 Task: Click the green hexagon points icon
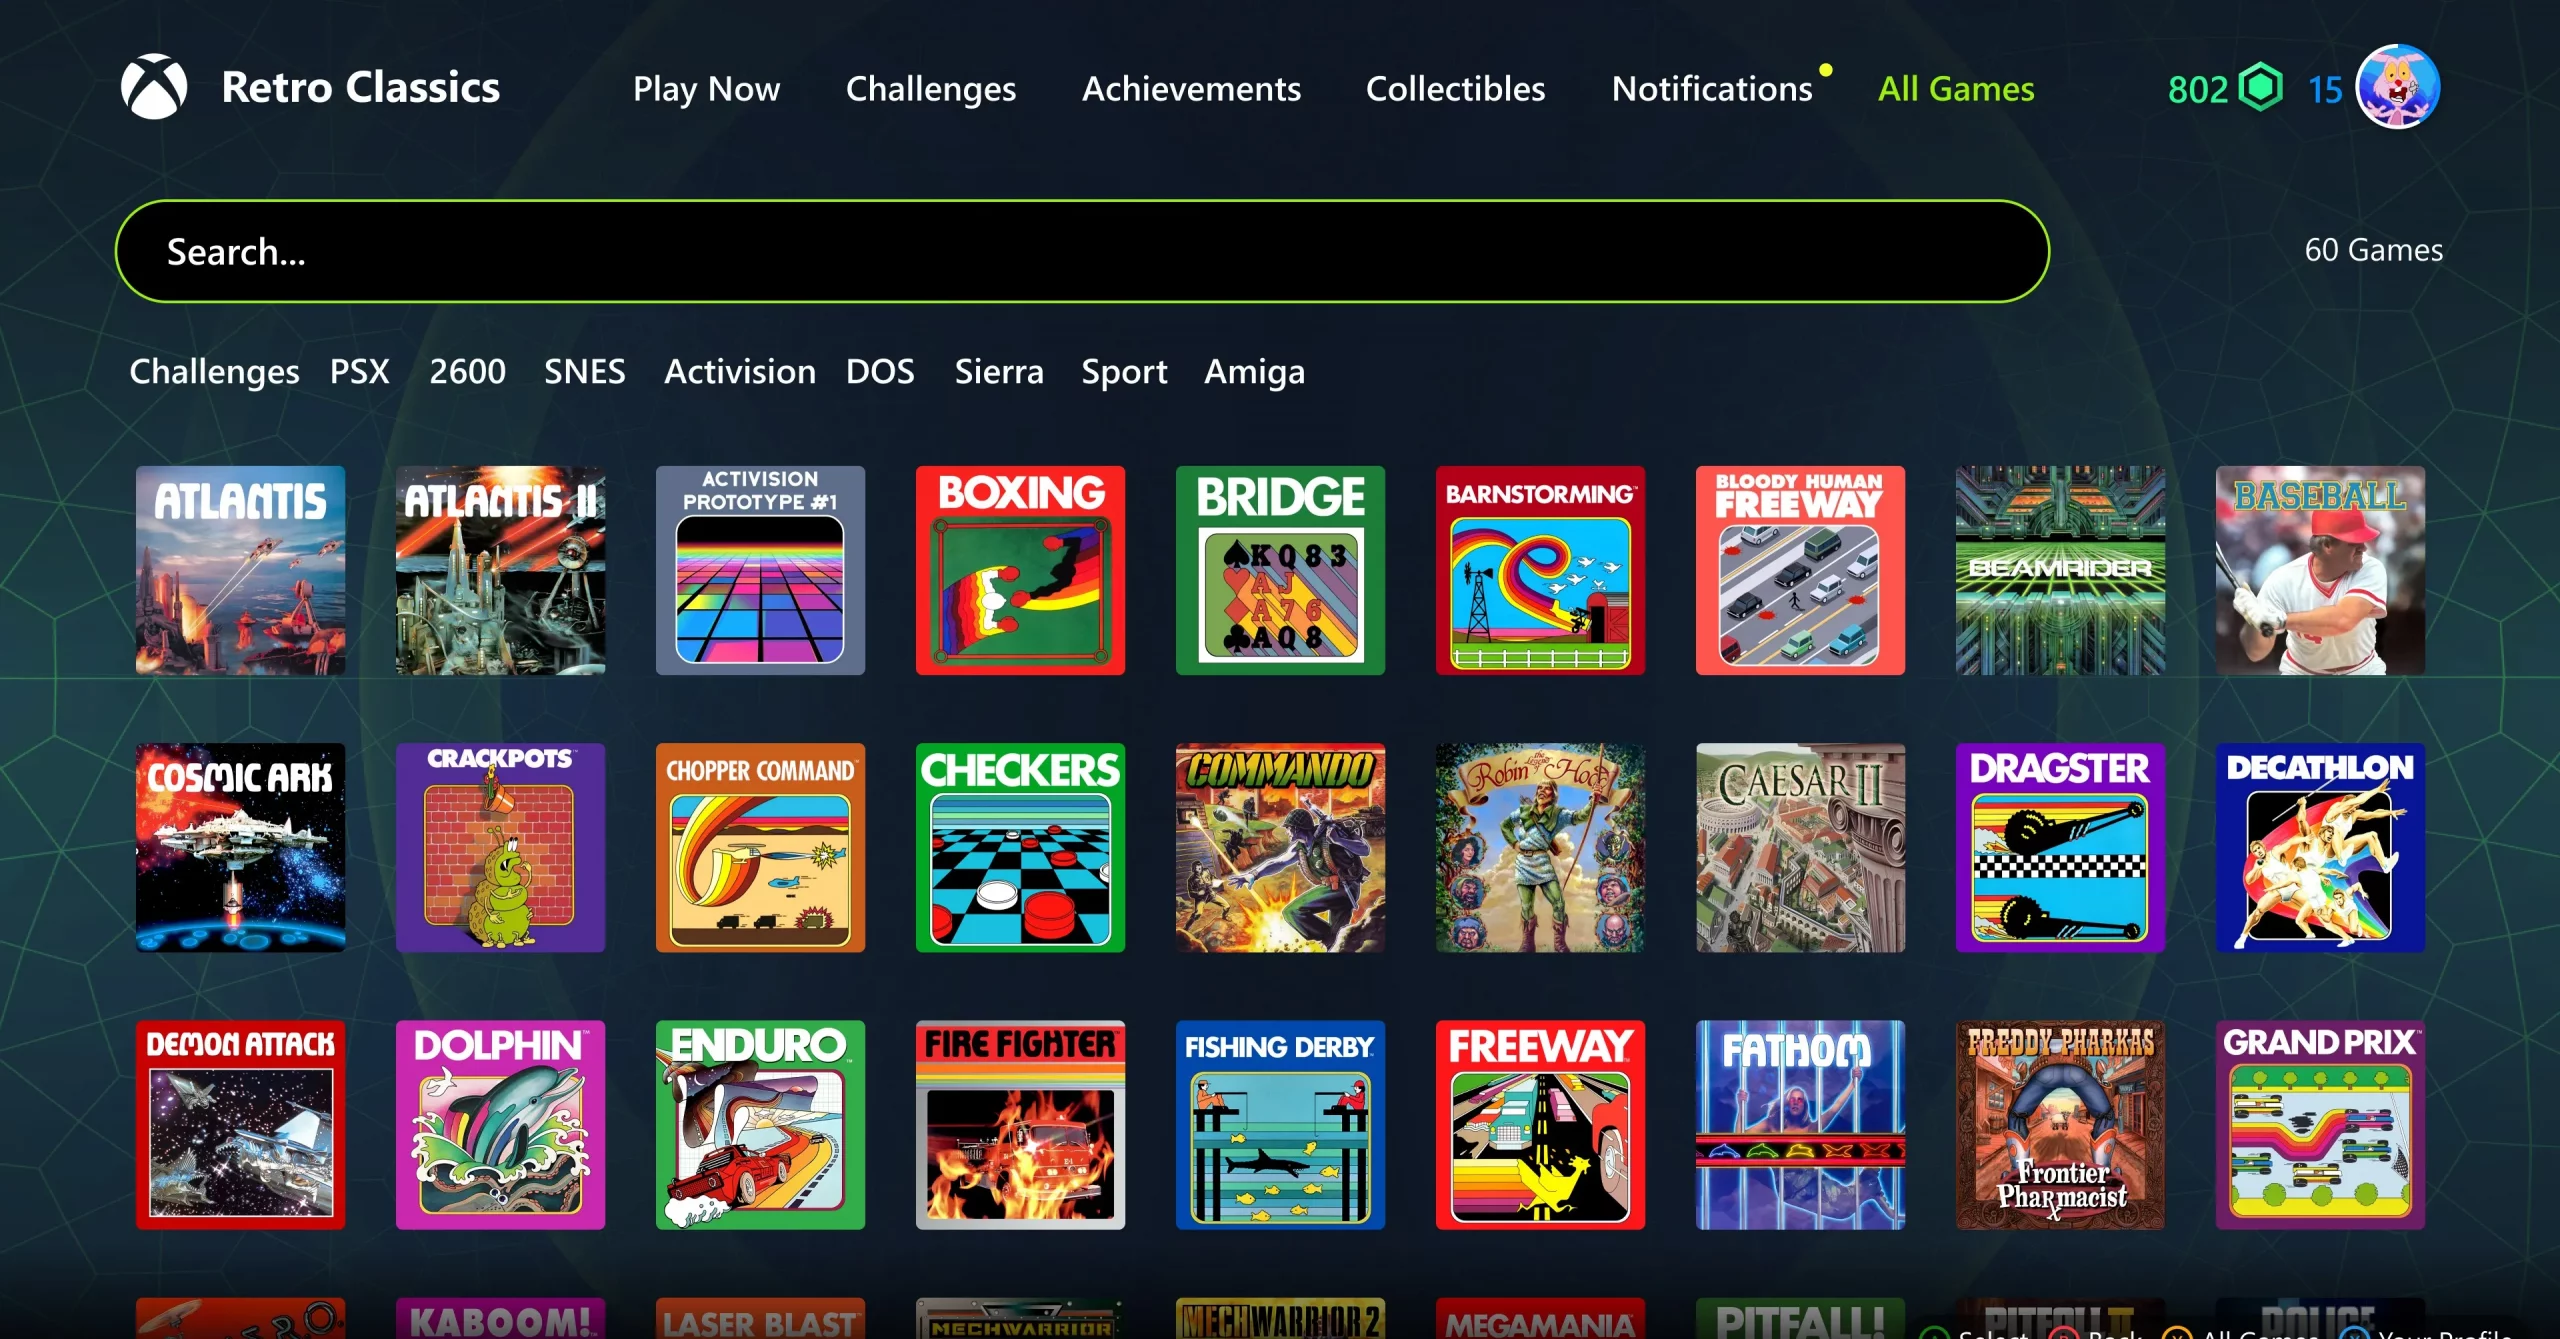tap(2260, 87)
